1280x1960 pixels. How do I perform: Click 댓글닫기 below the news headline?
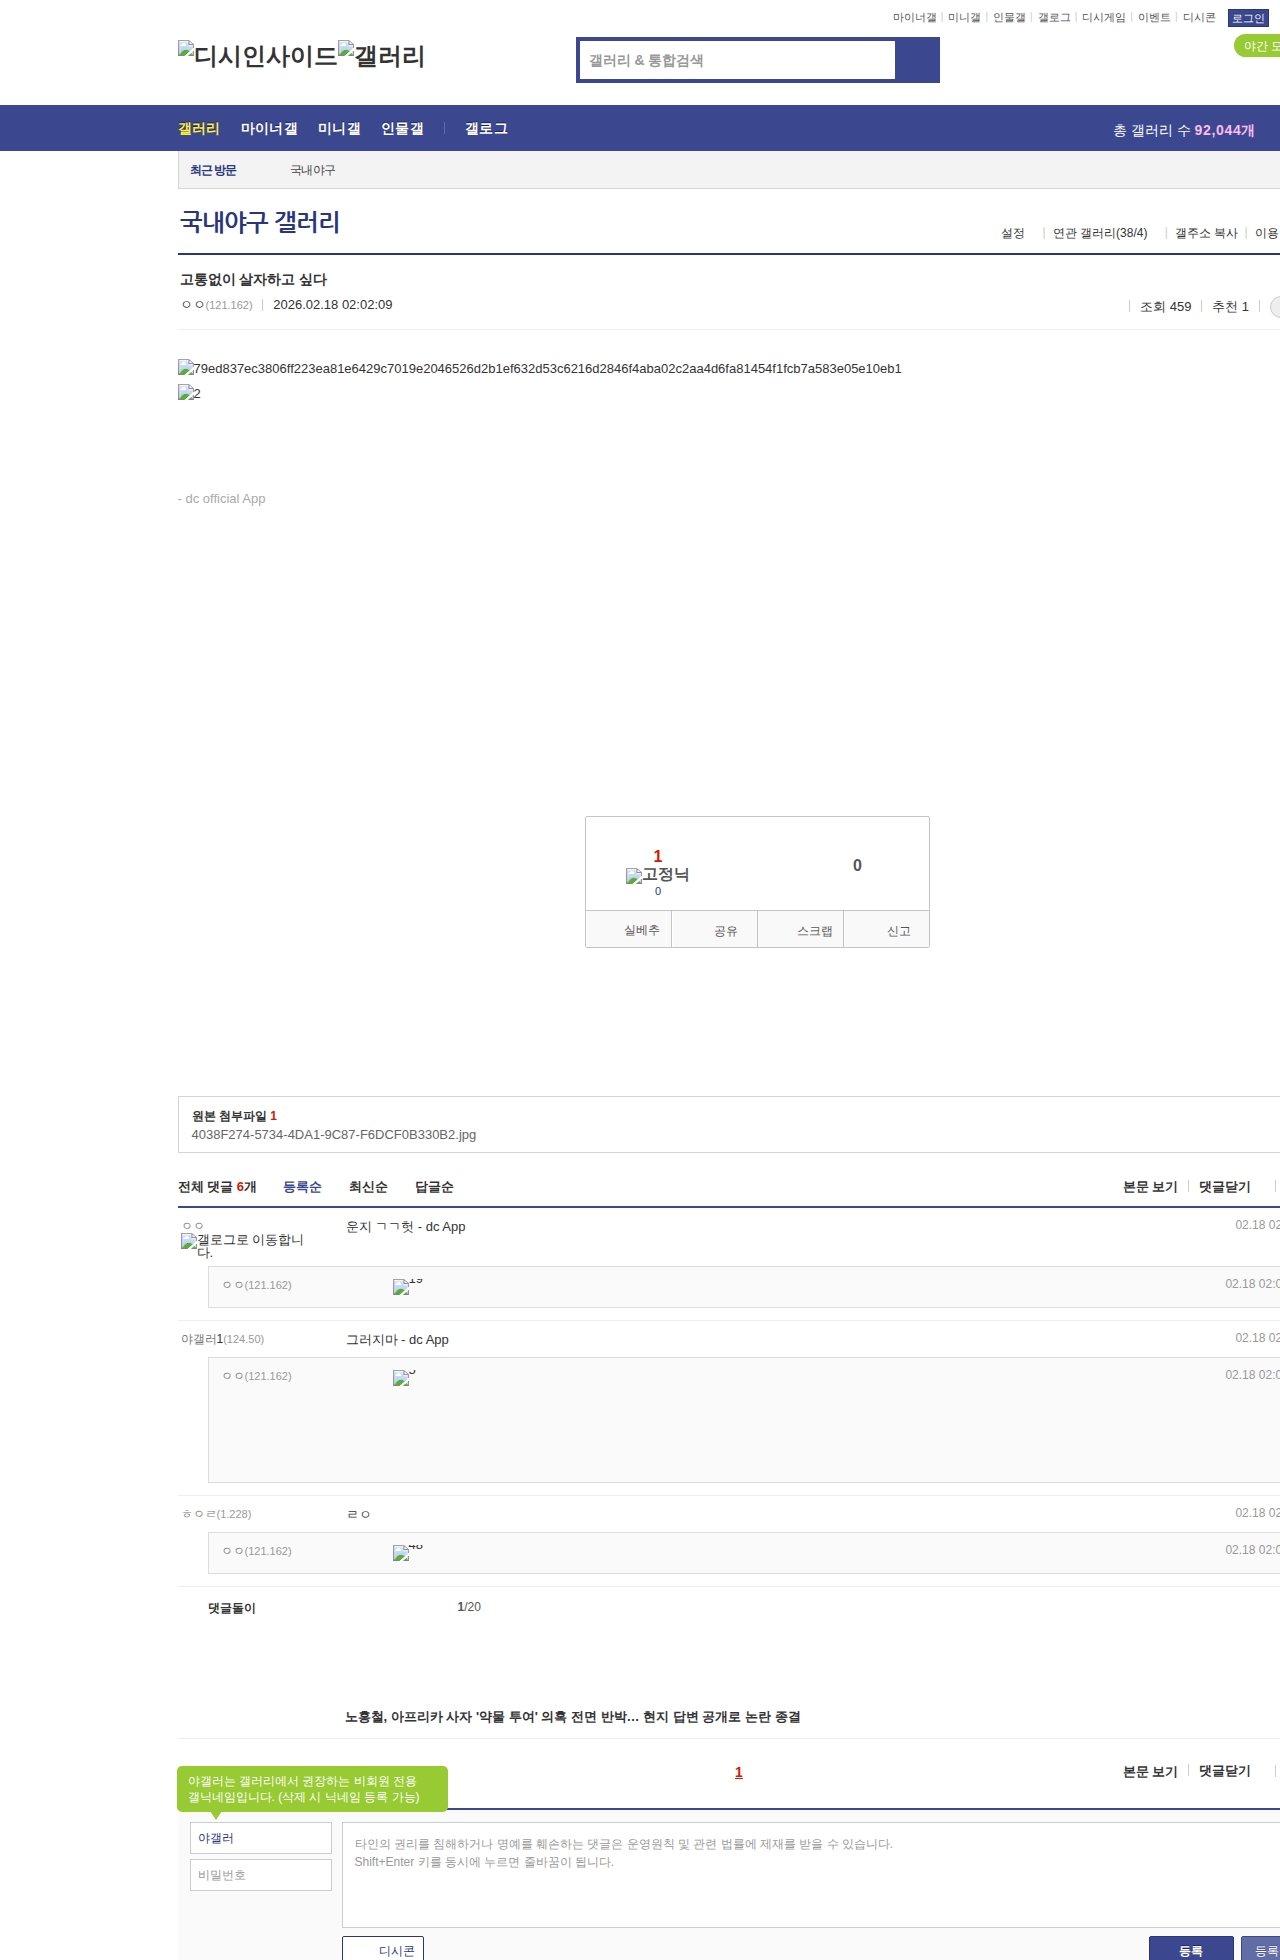coord(1225,1771)
